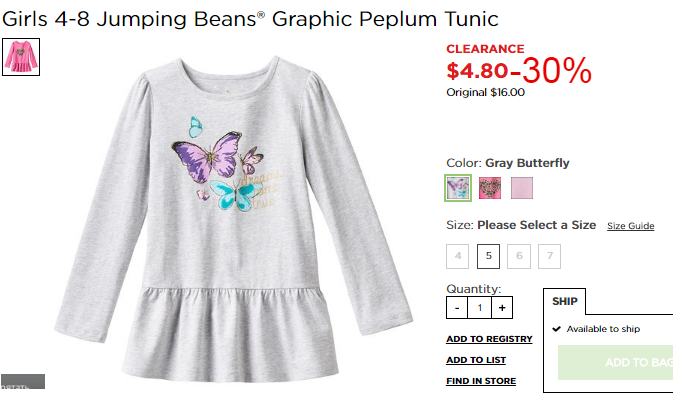The height and width of the screenshot is (393, 673).
Task: Select size 6
Action: tap(519, 256)
